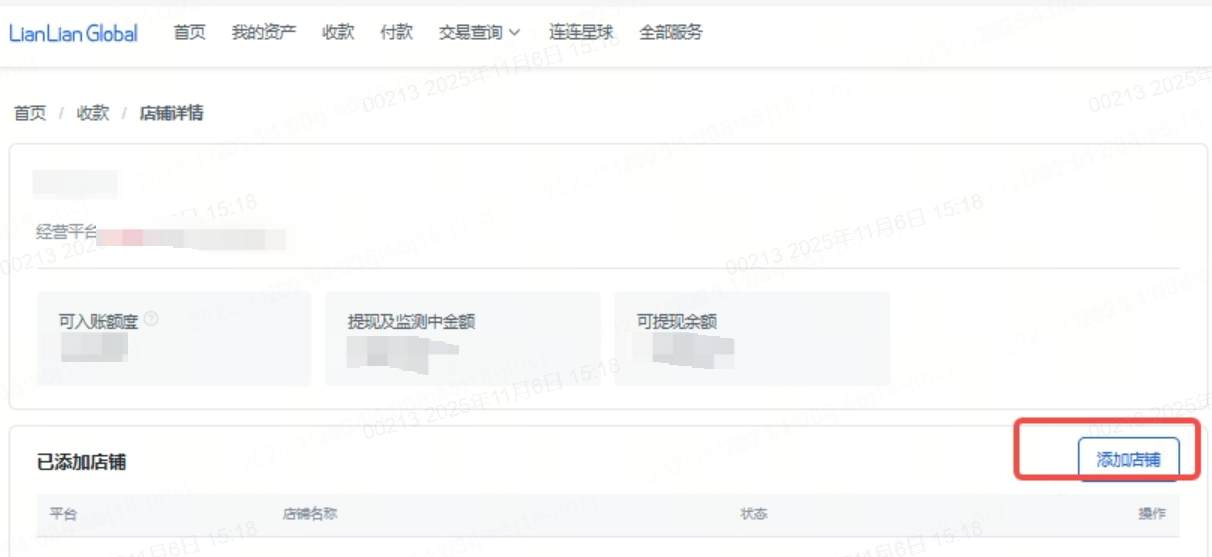Screen dimensions: 1212x557
Task: Select the 可提现余额 balance card
Action: point(752,339)
